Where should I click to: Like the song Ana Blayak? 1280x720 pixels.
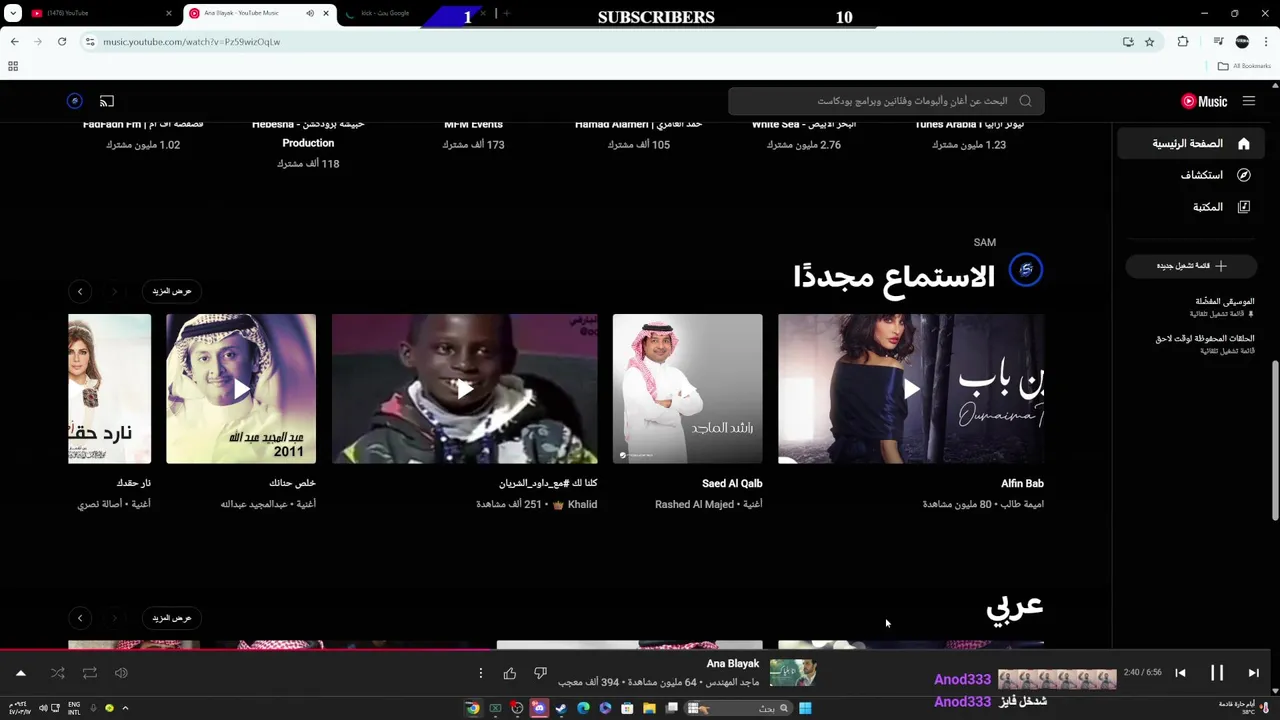click(x=510, y=674)
